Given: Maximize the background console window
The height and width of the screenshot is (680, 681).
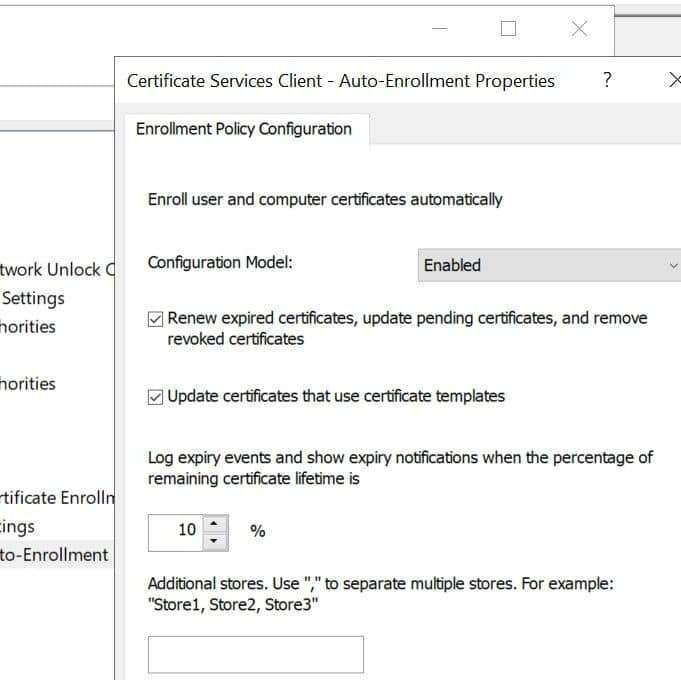Looking at the screenshot, I should [508, 29].
